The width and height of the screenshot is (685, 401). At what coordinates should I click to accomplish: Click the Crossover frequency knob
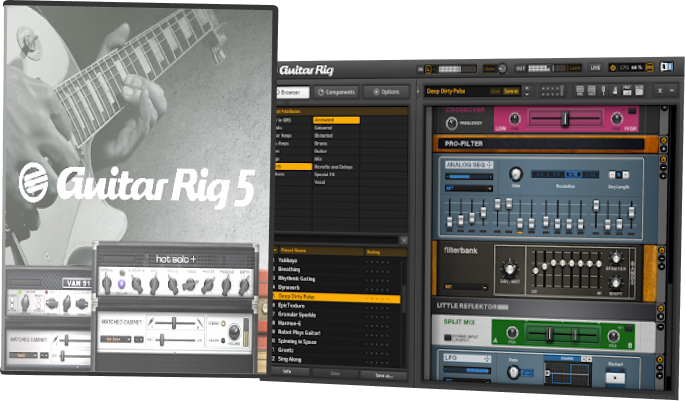[451, 124]
